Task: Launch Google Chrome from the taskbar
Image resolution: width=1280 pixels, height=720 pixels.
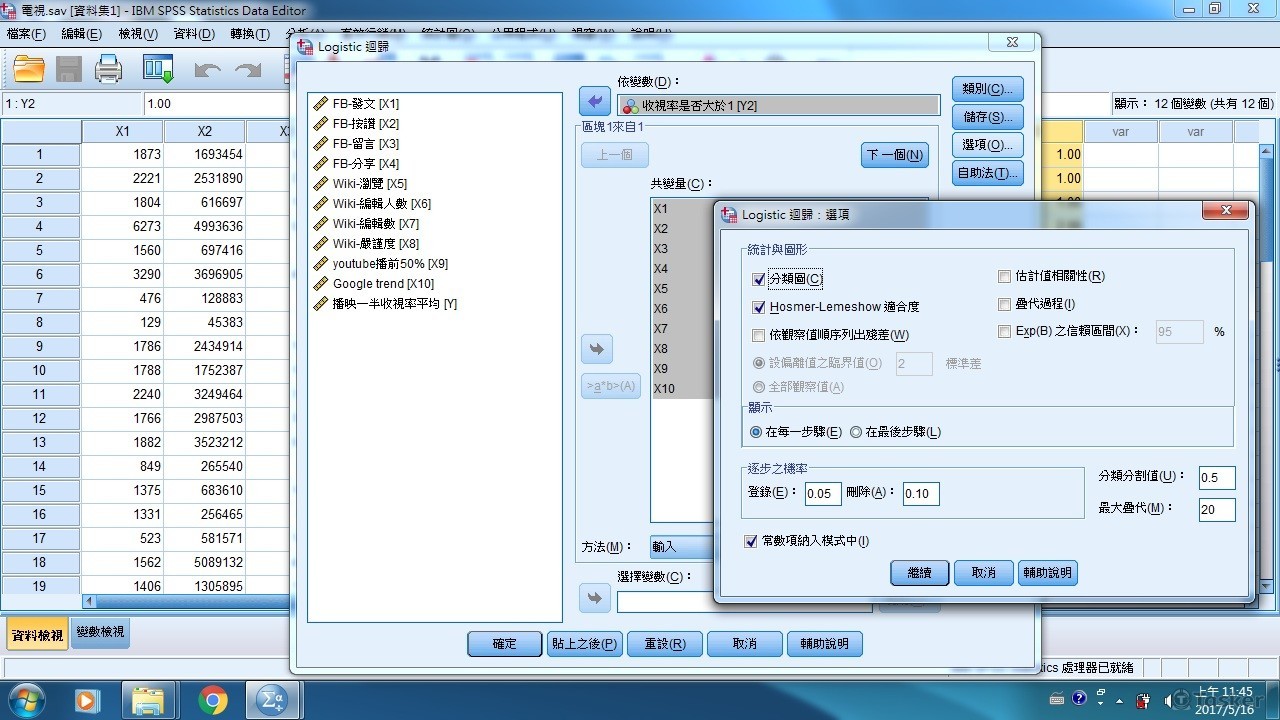Action: [x=212, y=700]
